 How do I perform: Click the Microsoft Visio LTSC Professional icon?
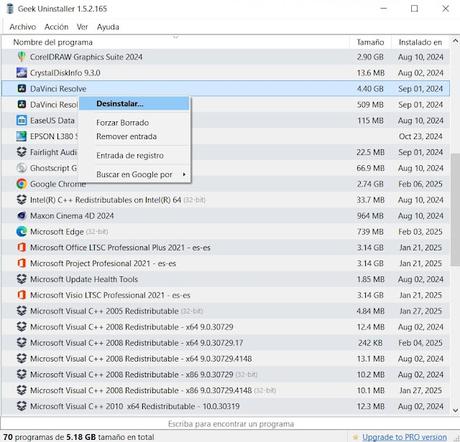(x=22, y=295)
